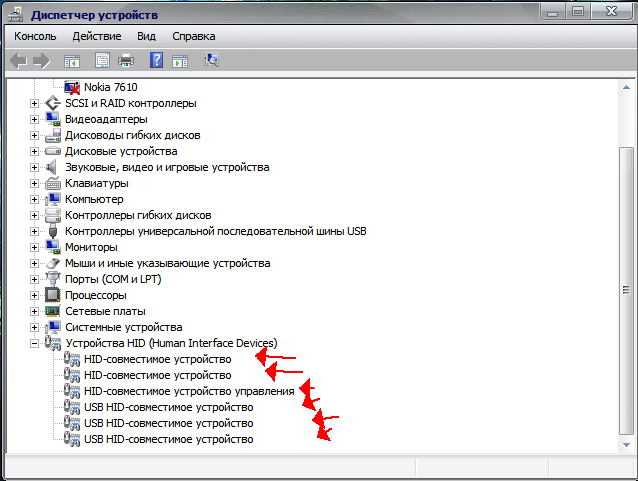638x481 pixels.
Task: Maximize the Диспетчер устройств window
Action: point(578,12)
